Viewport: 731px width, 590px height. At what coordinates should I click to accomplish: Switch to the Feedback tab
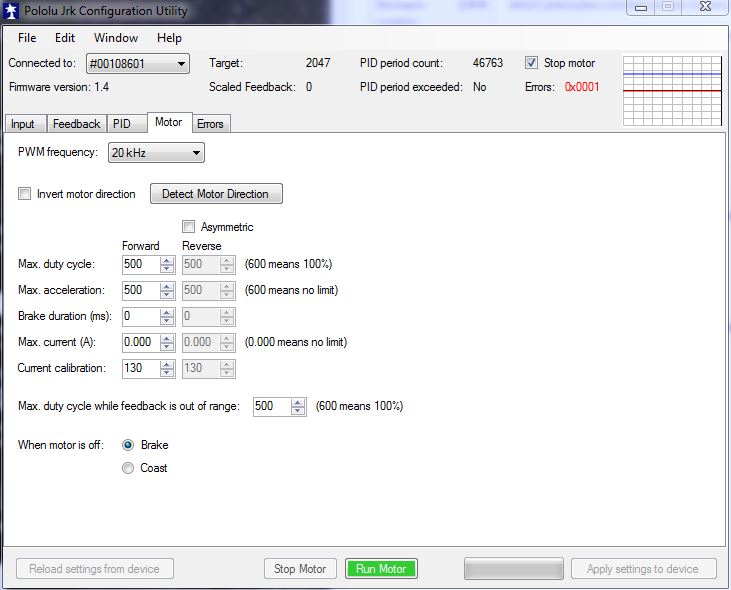point(77,124)
